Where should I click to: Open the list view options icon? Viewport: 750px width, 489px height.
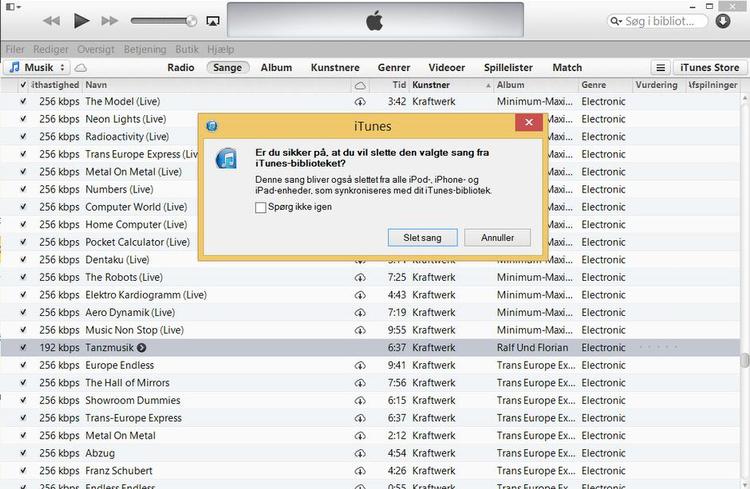[661, 67]
